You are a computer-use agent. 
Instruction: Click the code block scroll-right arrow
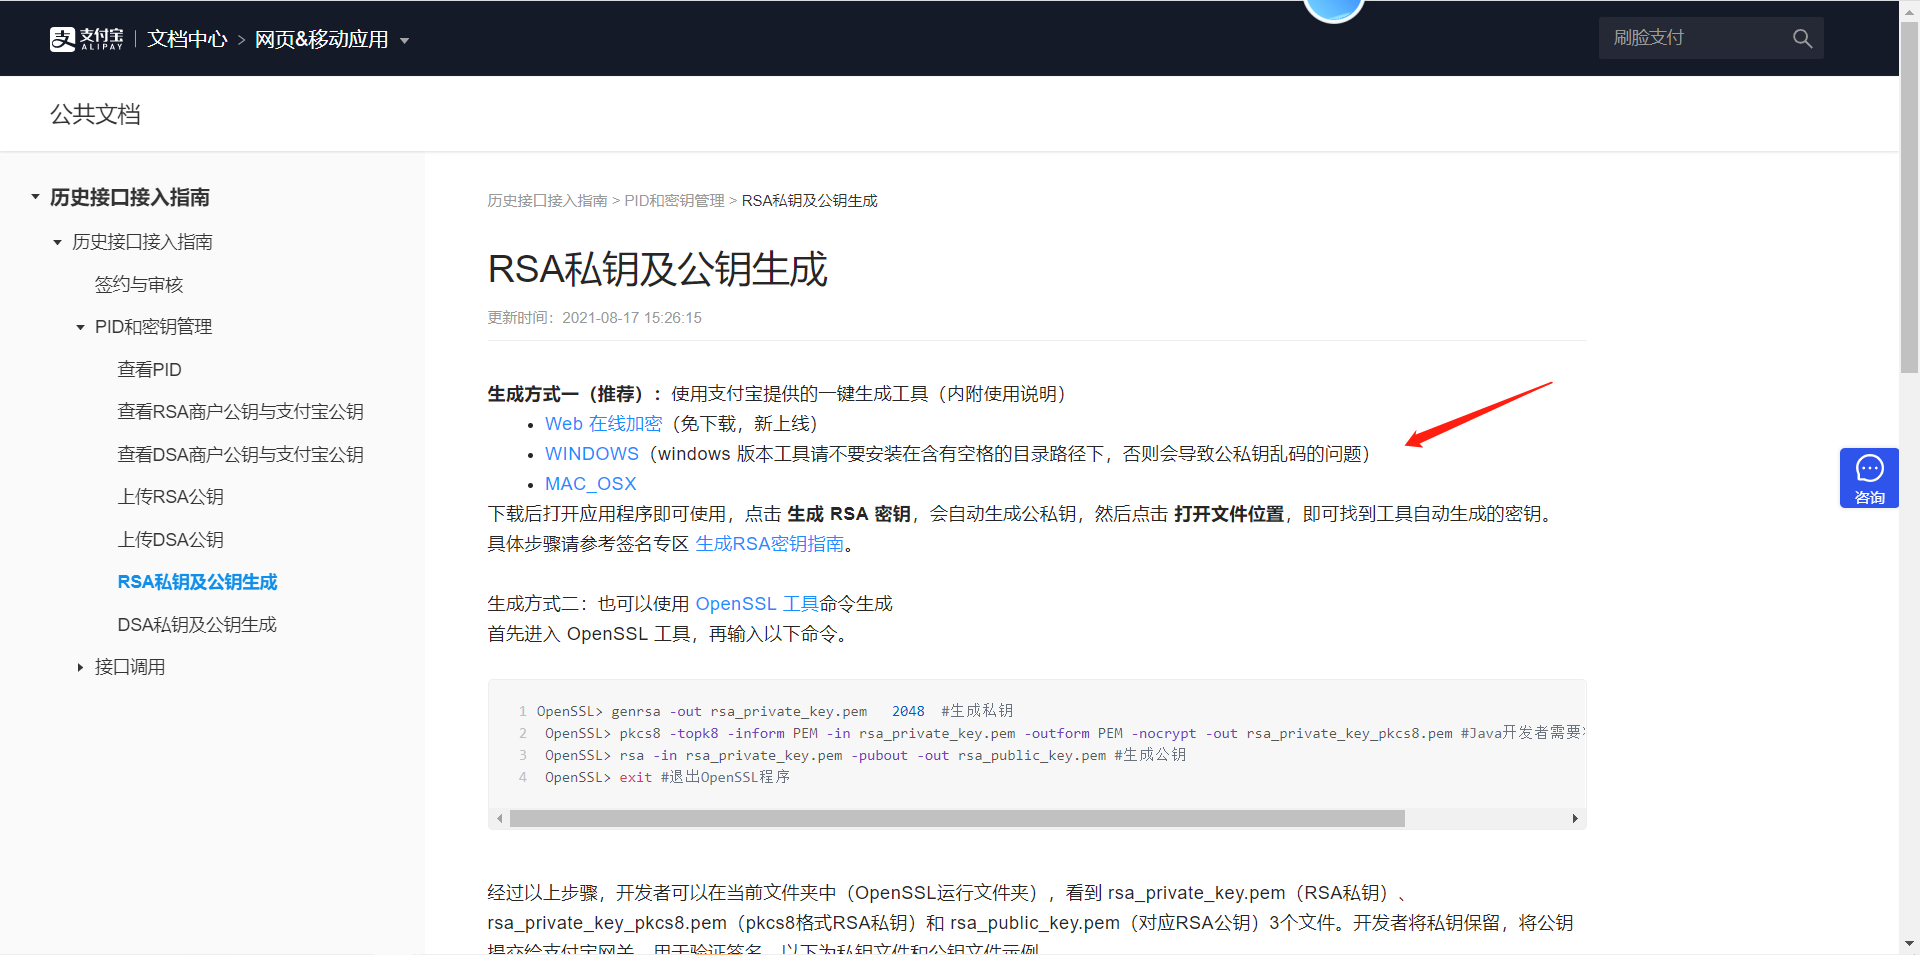[x=1575, y=819]
